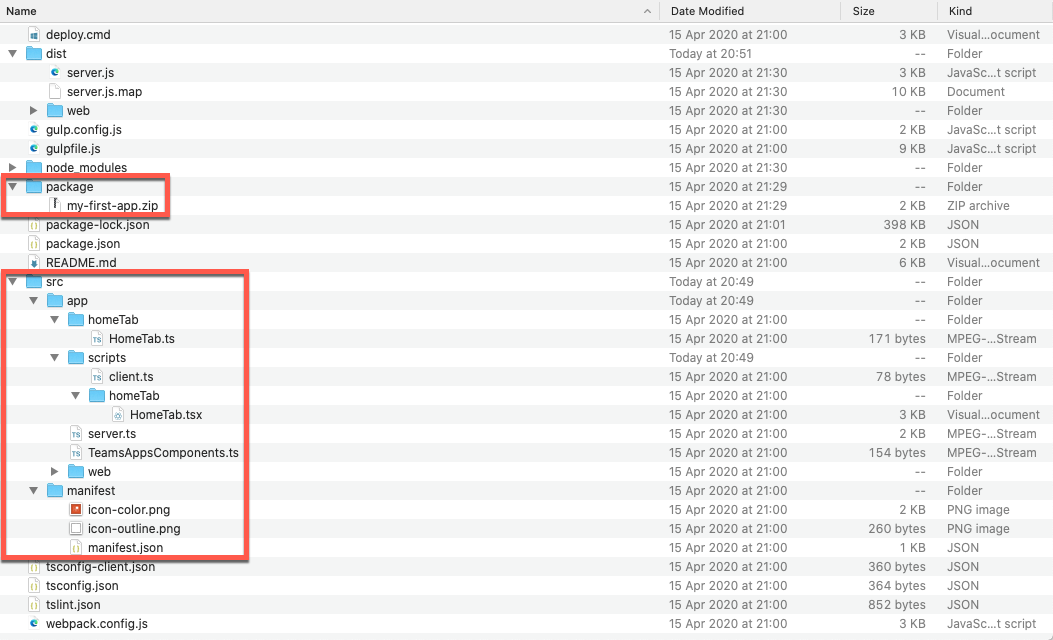Viewport: 1053px width, 640px height.
Task: Click the icon-color.png file icon
Action: coord(76,510)
